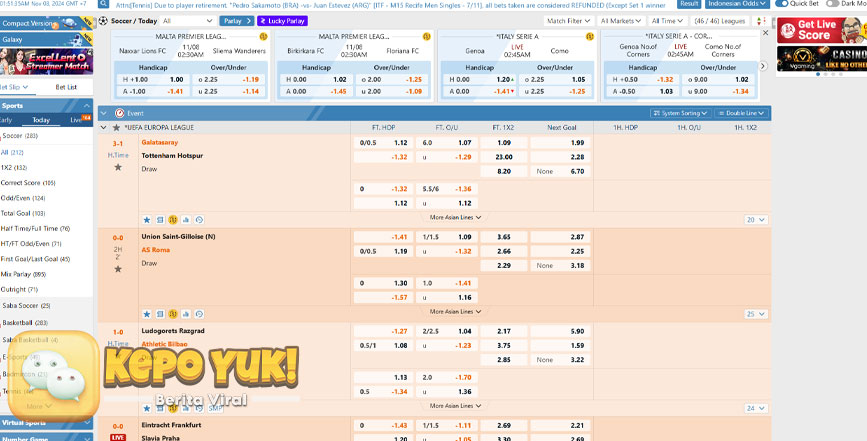
Task: Select Correct Score (105) in sidebar
Action: 28,183
